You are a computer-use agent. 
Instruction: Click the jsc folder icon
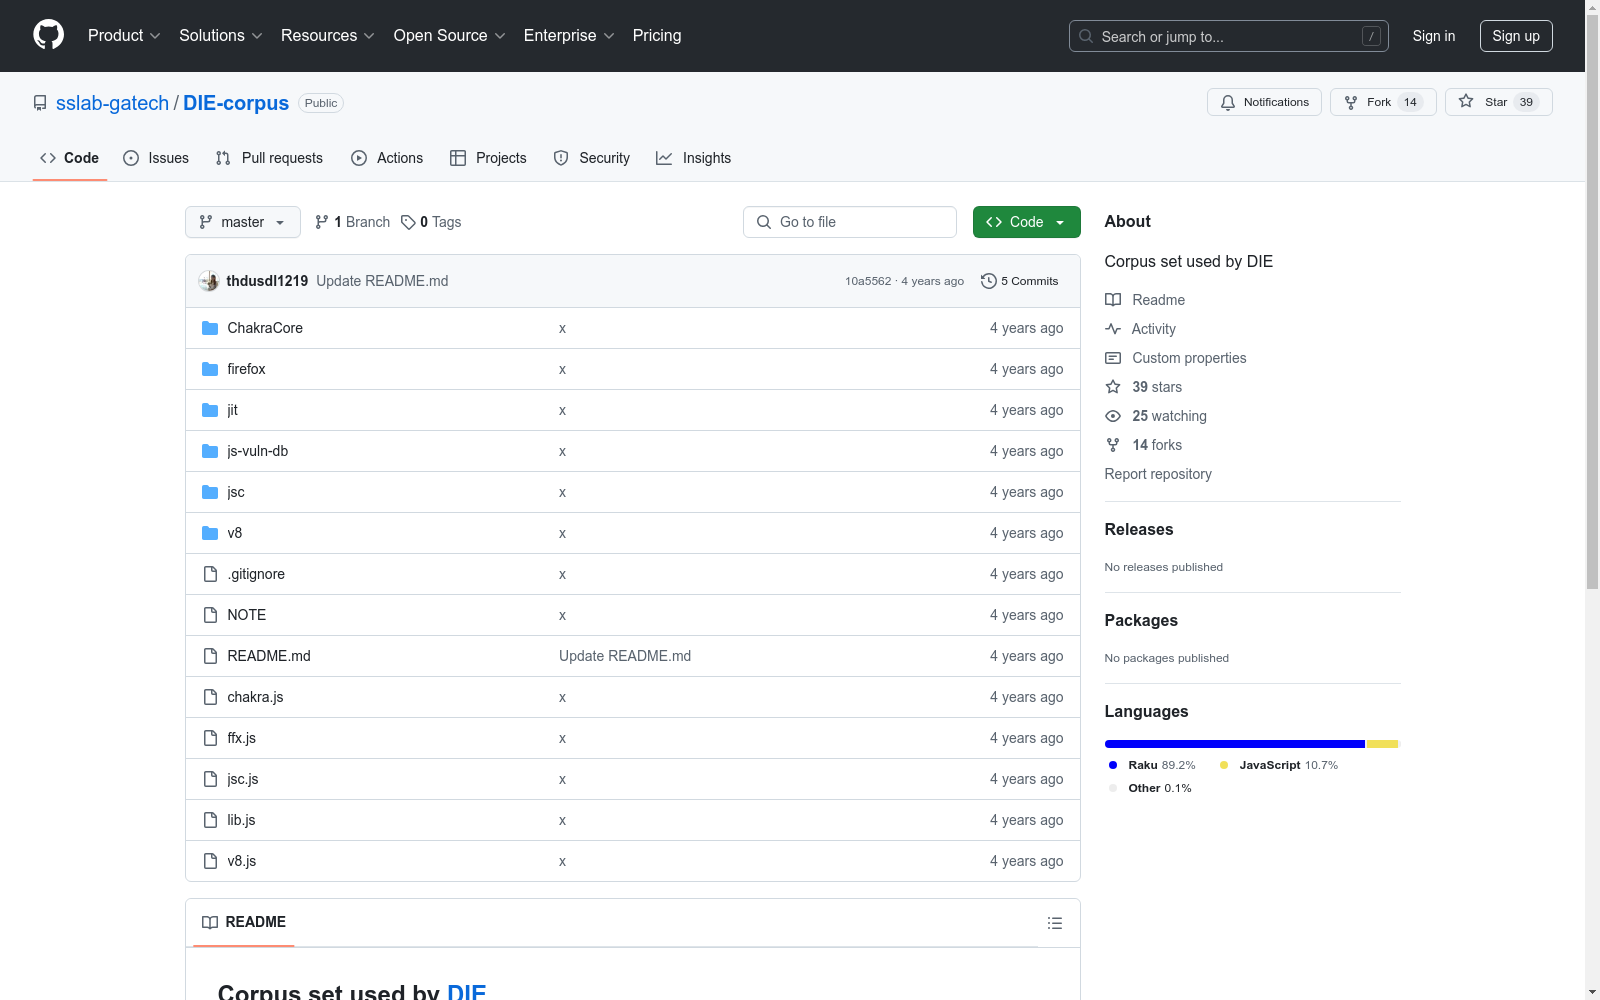tap(210, 492)
